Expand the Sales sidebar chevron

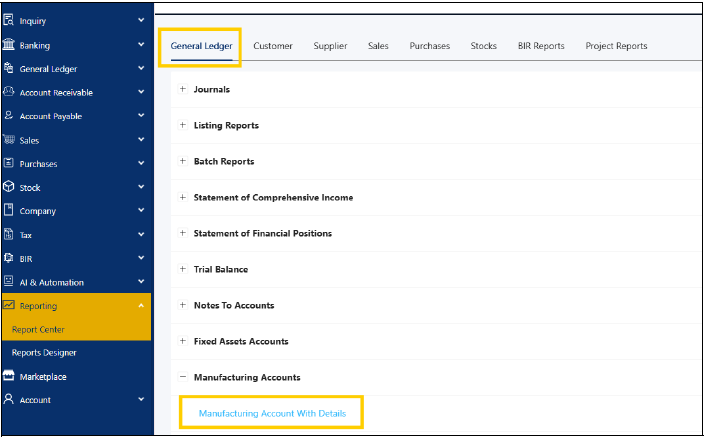tap(141, 139)
